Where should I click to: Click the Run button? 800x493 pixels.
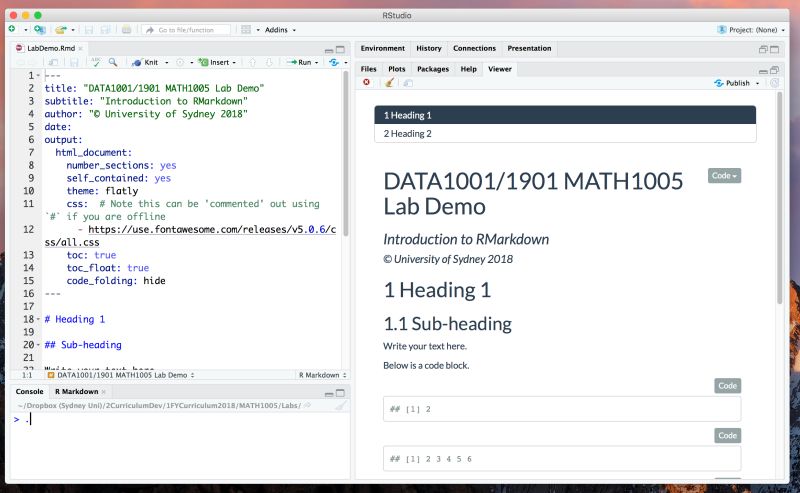[x=299, y=62]
